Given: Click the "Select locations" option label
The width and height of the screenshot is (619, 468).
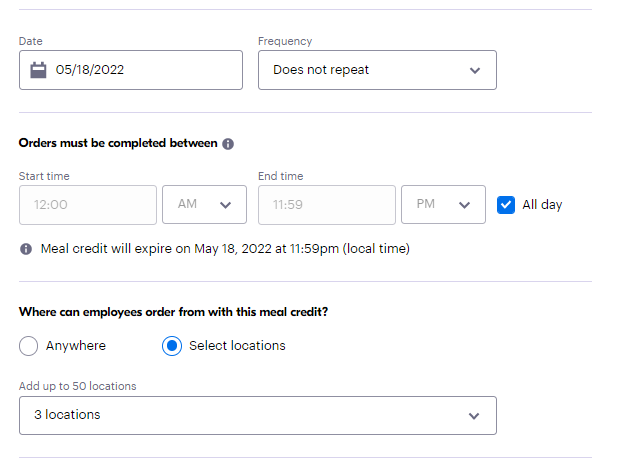Looking at the screenshot, I should (x=237, y=346).
